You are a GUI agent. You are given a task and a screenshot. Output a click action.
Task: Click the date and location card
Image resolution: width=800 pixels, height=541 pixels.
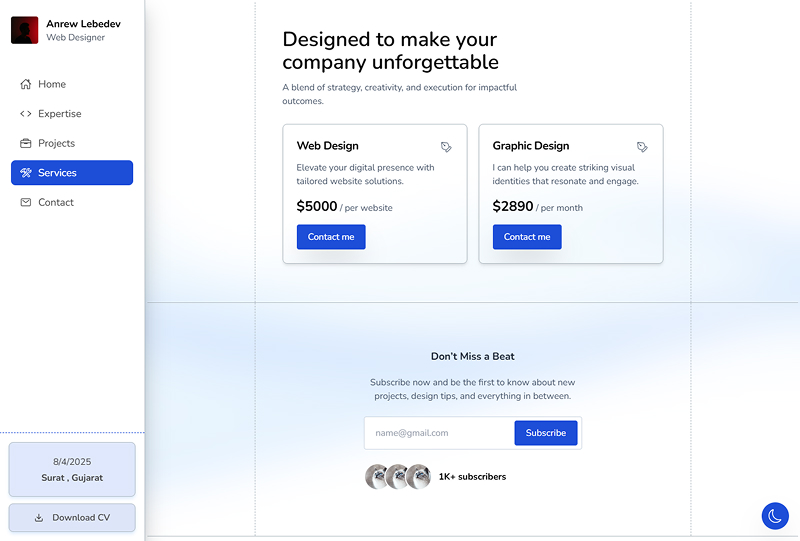(72, 470)
